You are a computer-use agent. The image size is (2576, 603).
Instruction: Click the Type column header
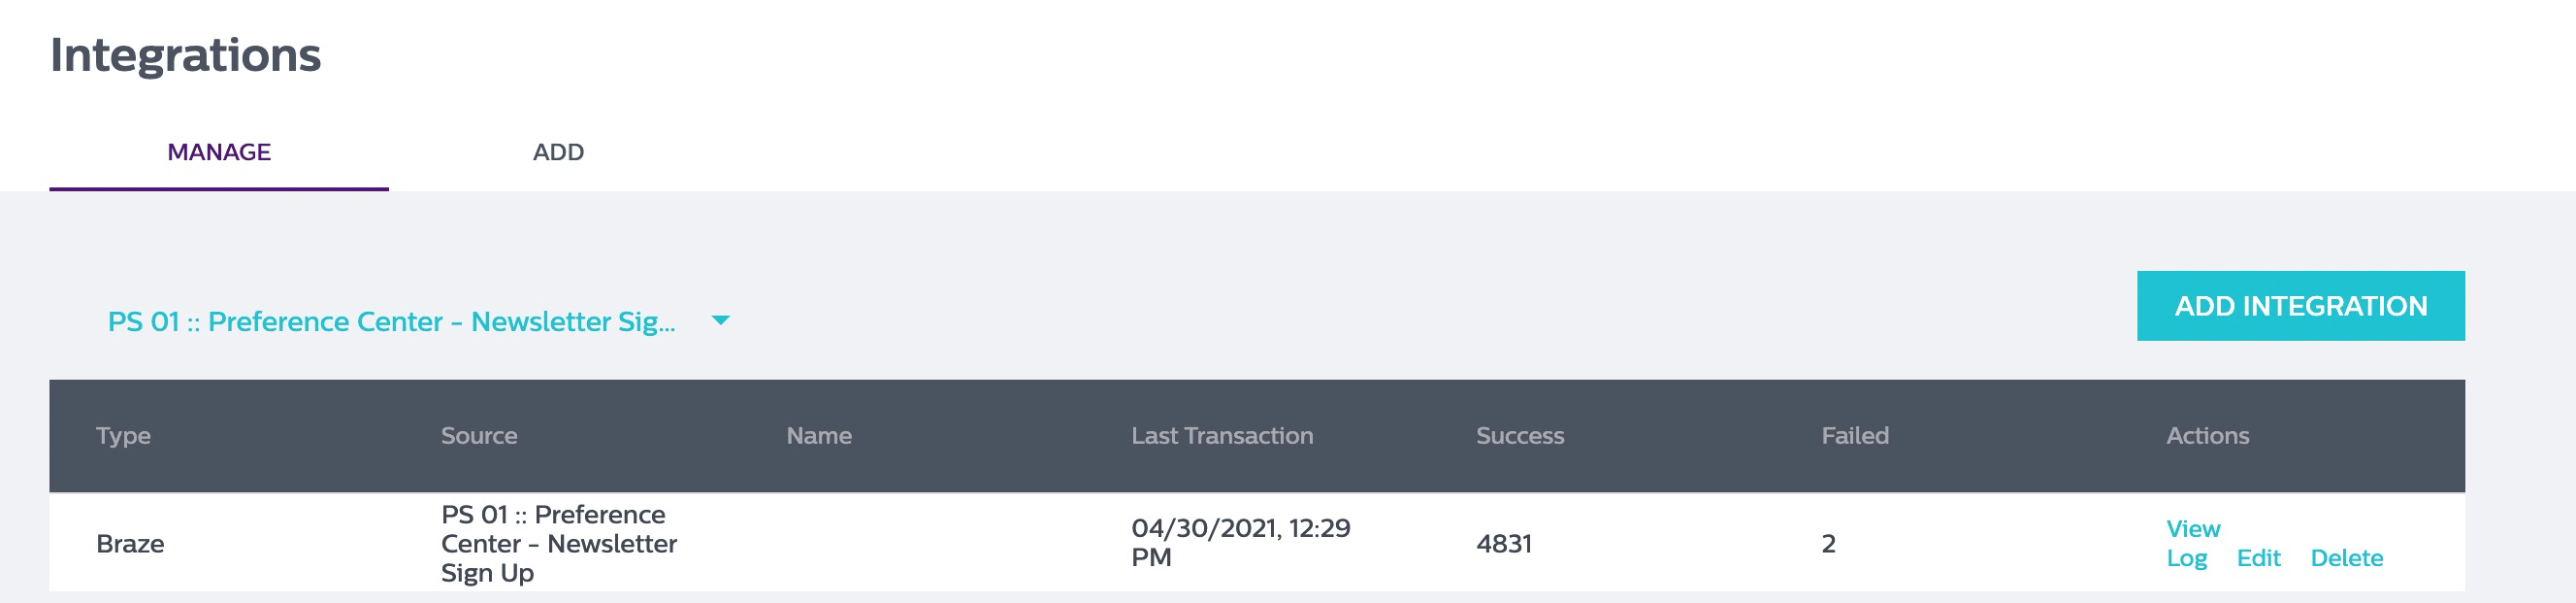(123, 436)
